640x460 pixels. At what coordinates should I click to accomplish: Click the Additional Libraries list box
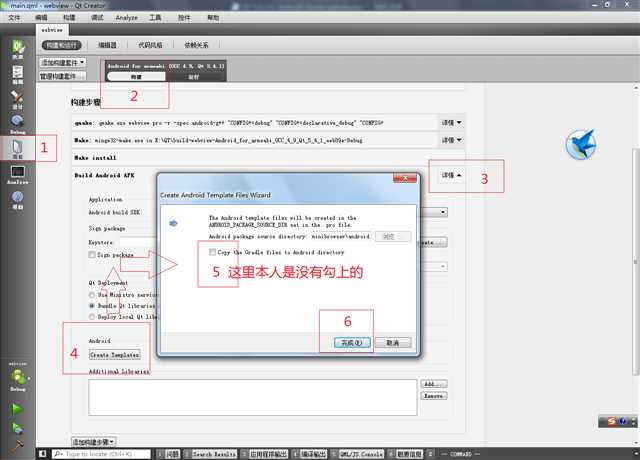pos(253,398)
